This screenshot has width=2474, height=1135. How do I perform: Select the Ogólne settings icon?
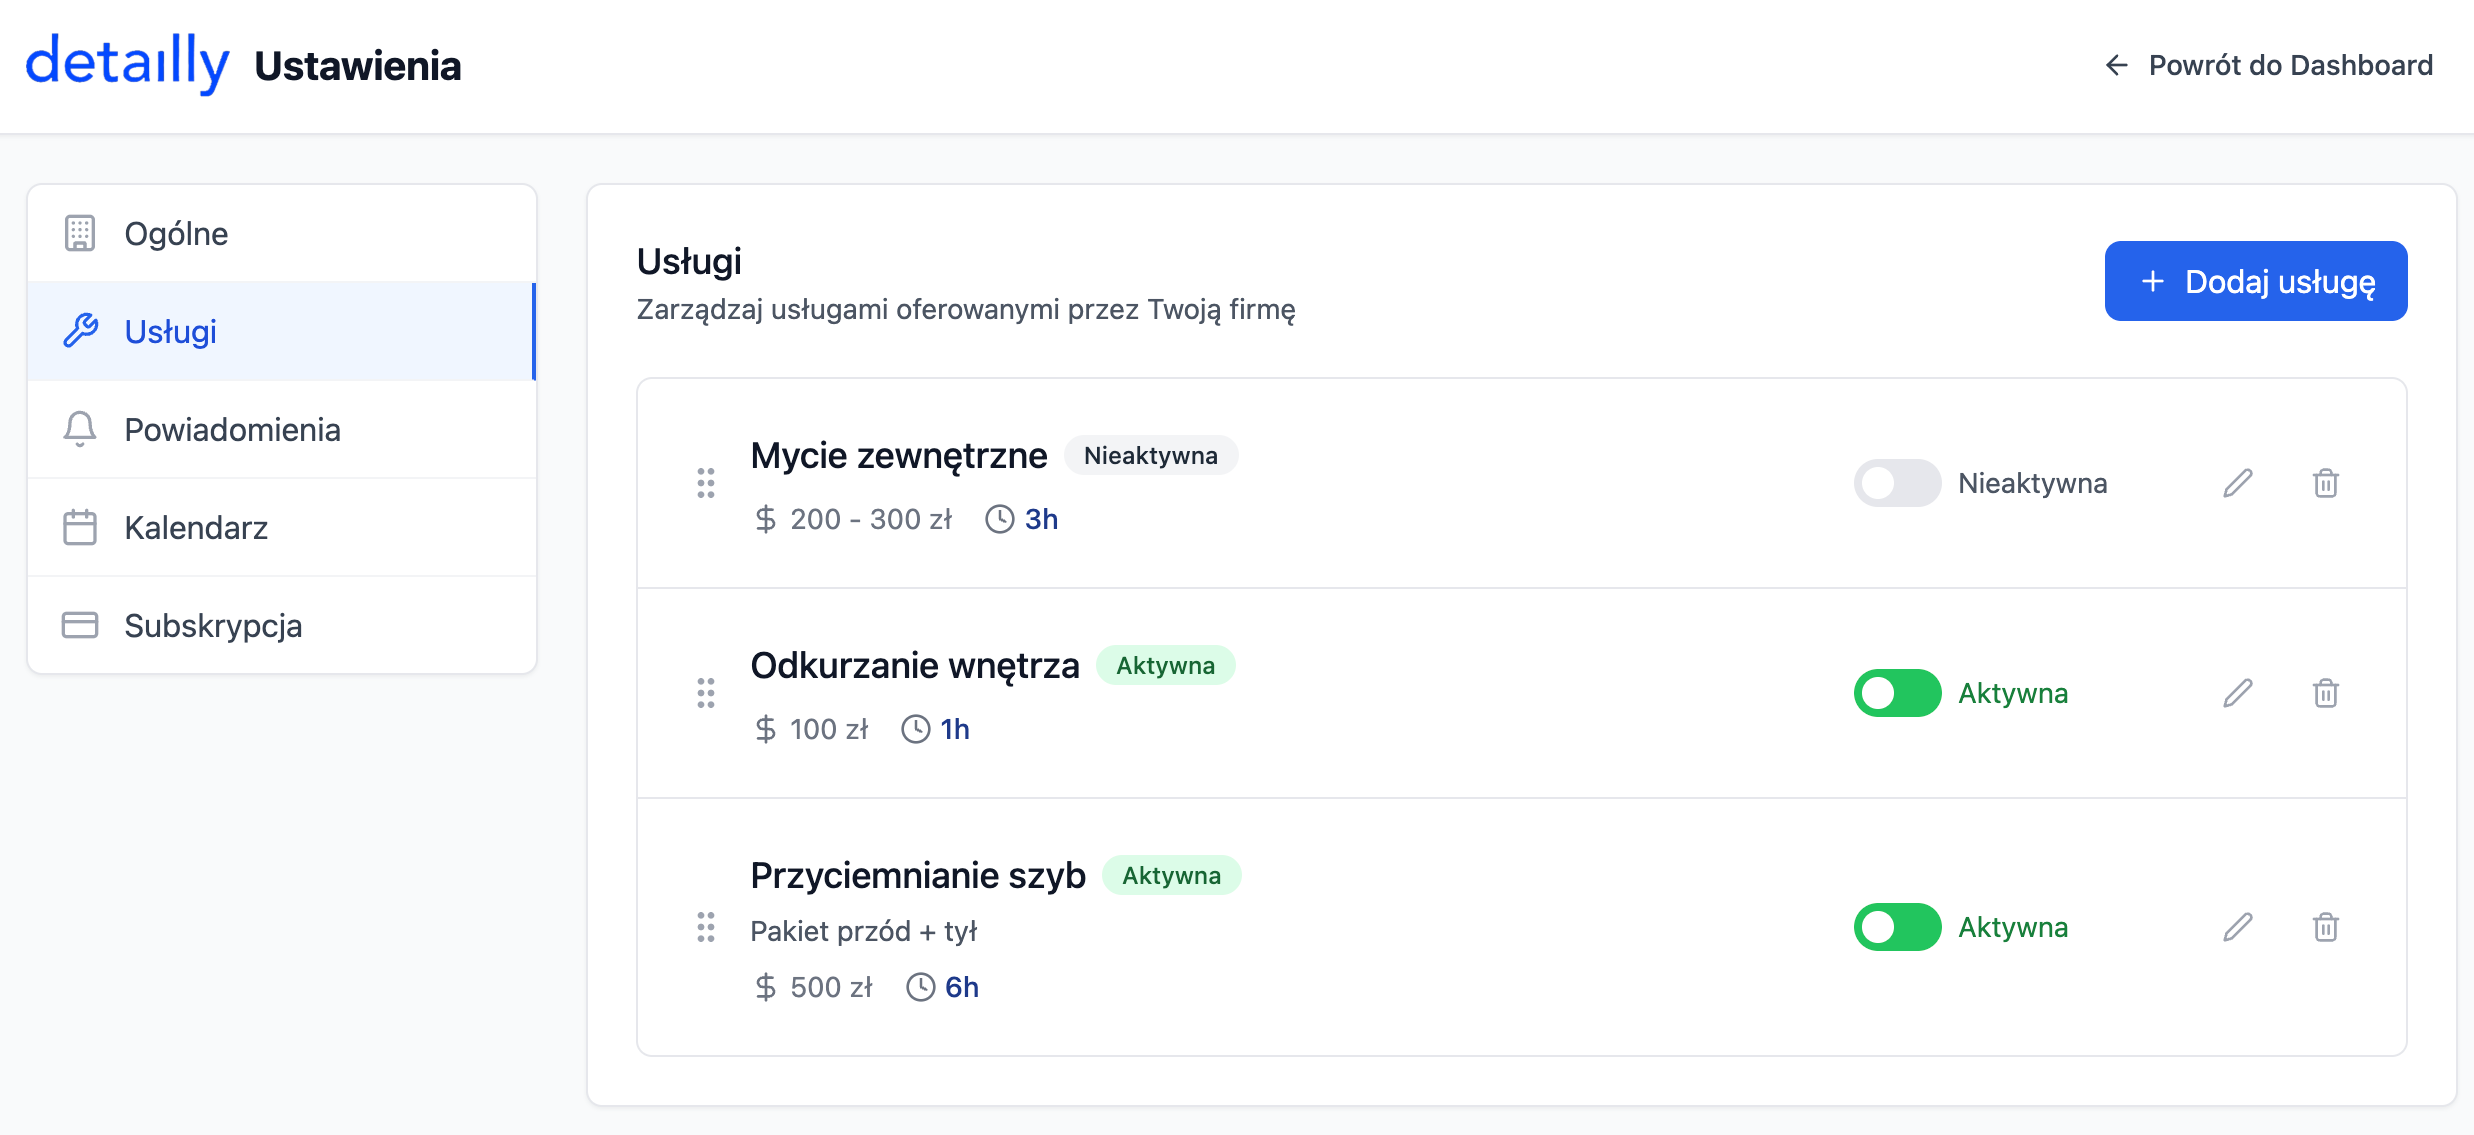pos(80,232)
